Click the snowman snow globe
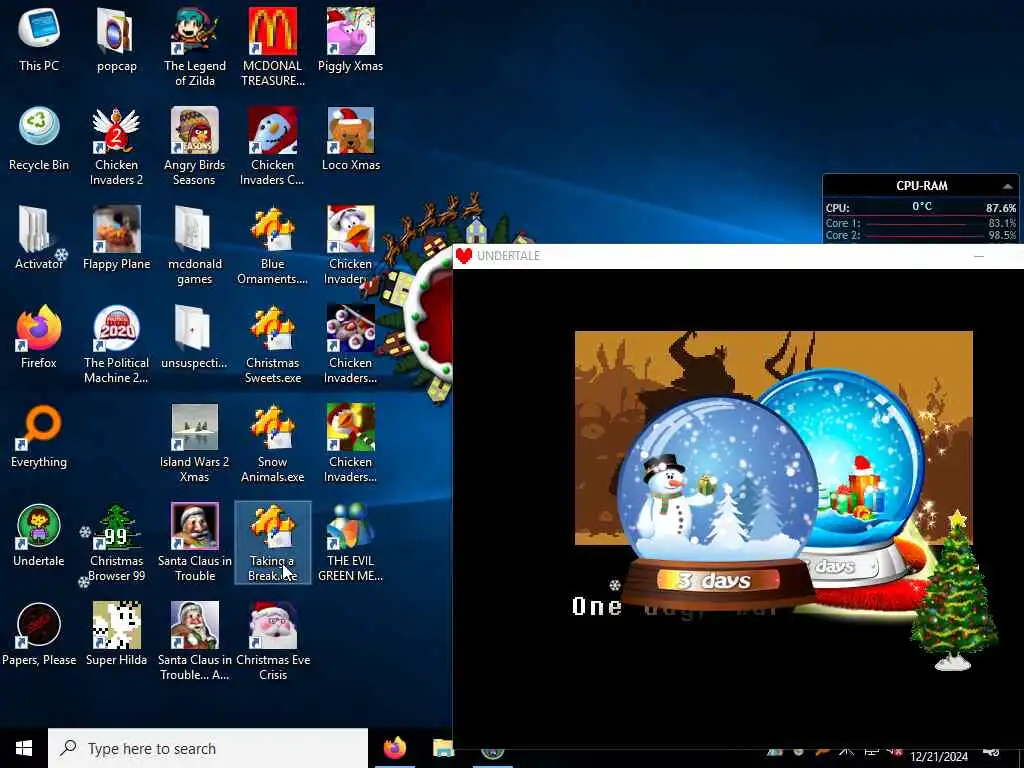Image resolution: width=1024 pixels, height=768 pixels. (716, 503)
